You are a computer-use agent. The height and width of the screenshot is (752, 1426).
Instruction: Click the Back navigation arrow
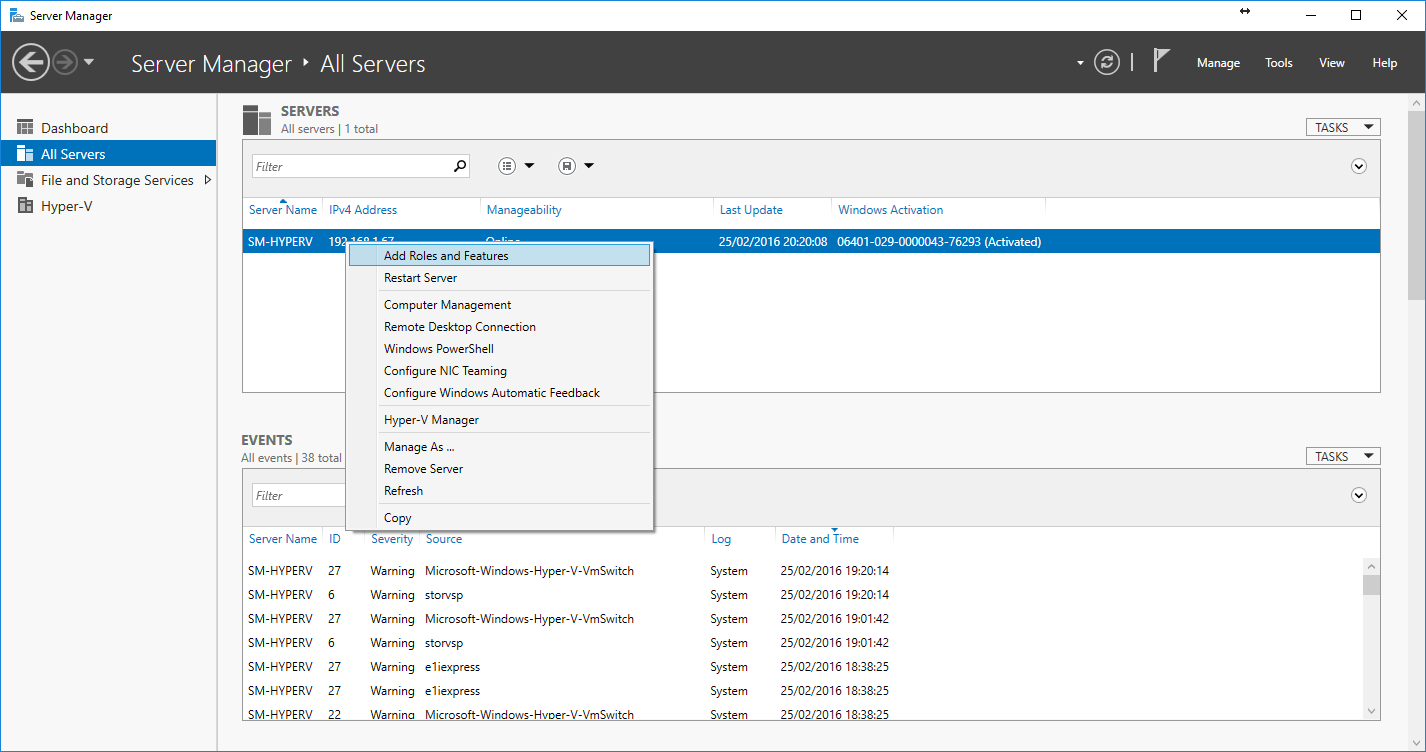click(31, 63)
